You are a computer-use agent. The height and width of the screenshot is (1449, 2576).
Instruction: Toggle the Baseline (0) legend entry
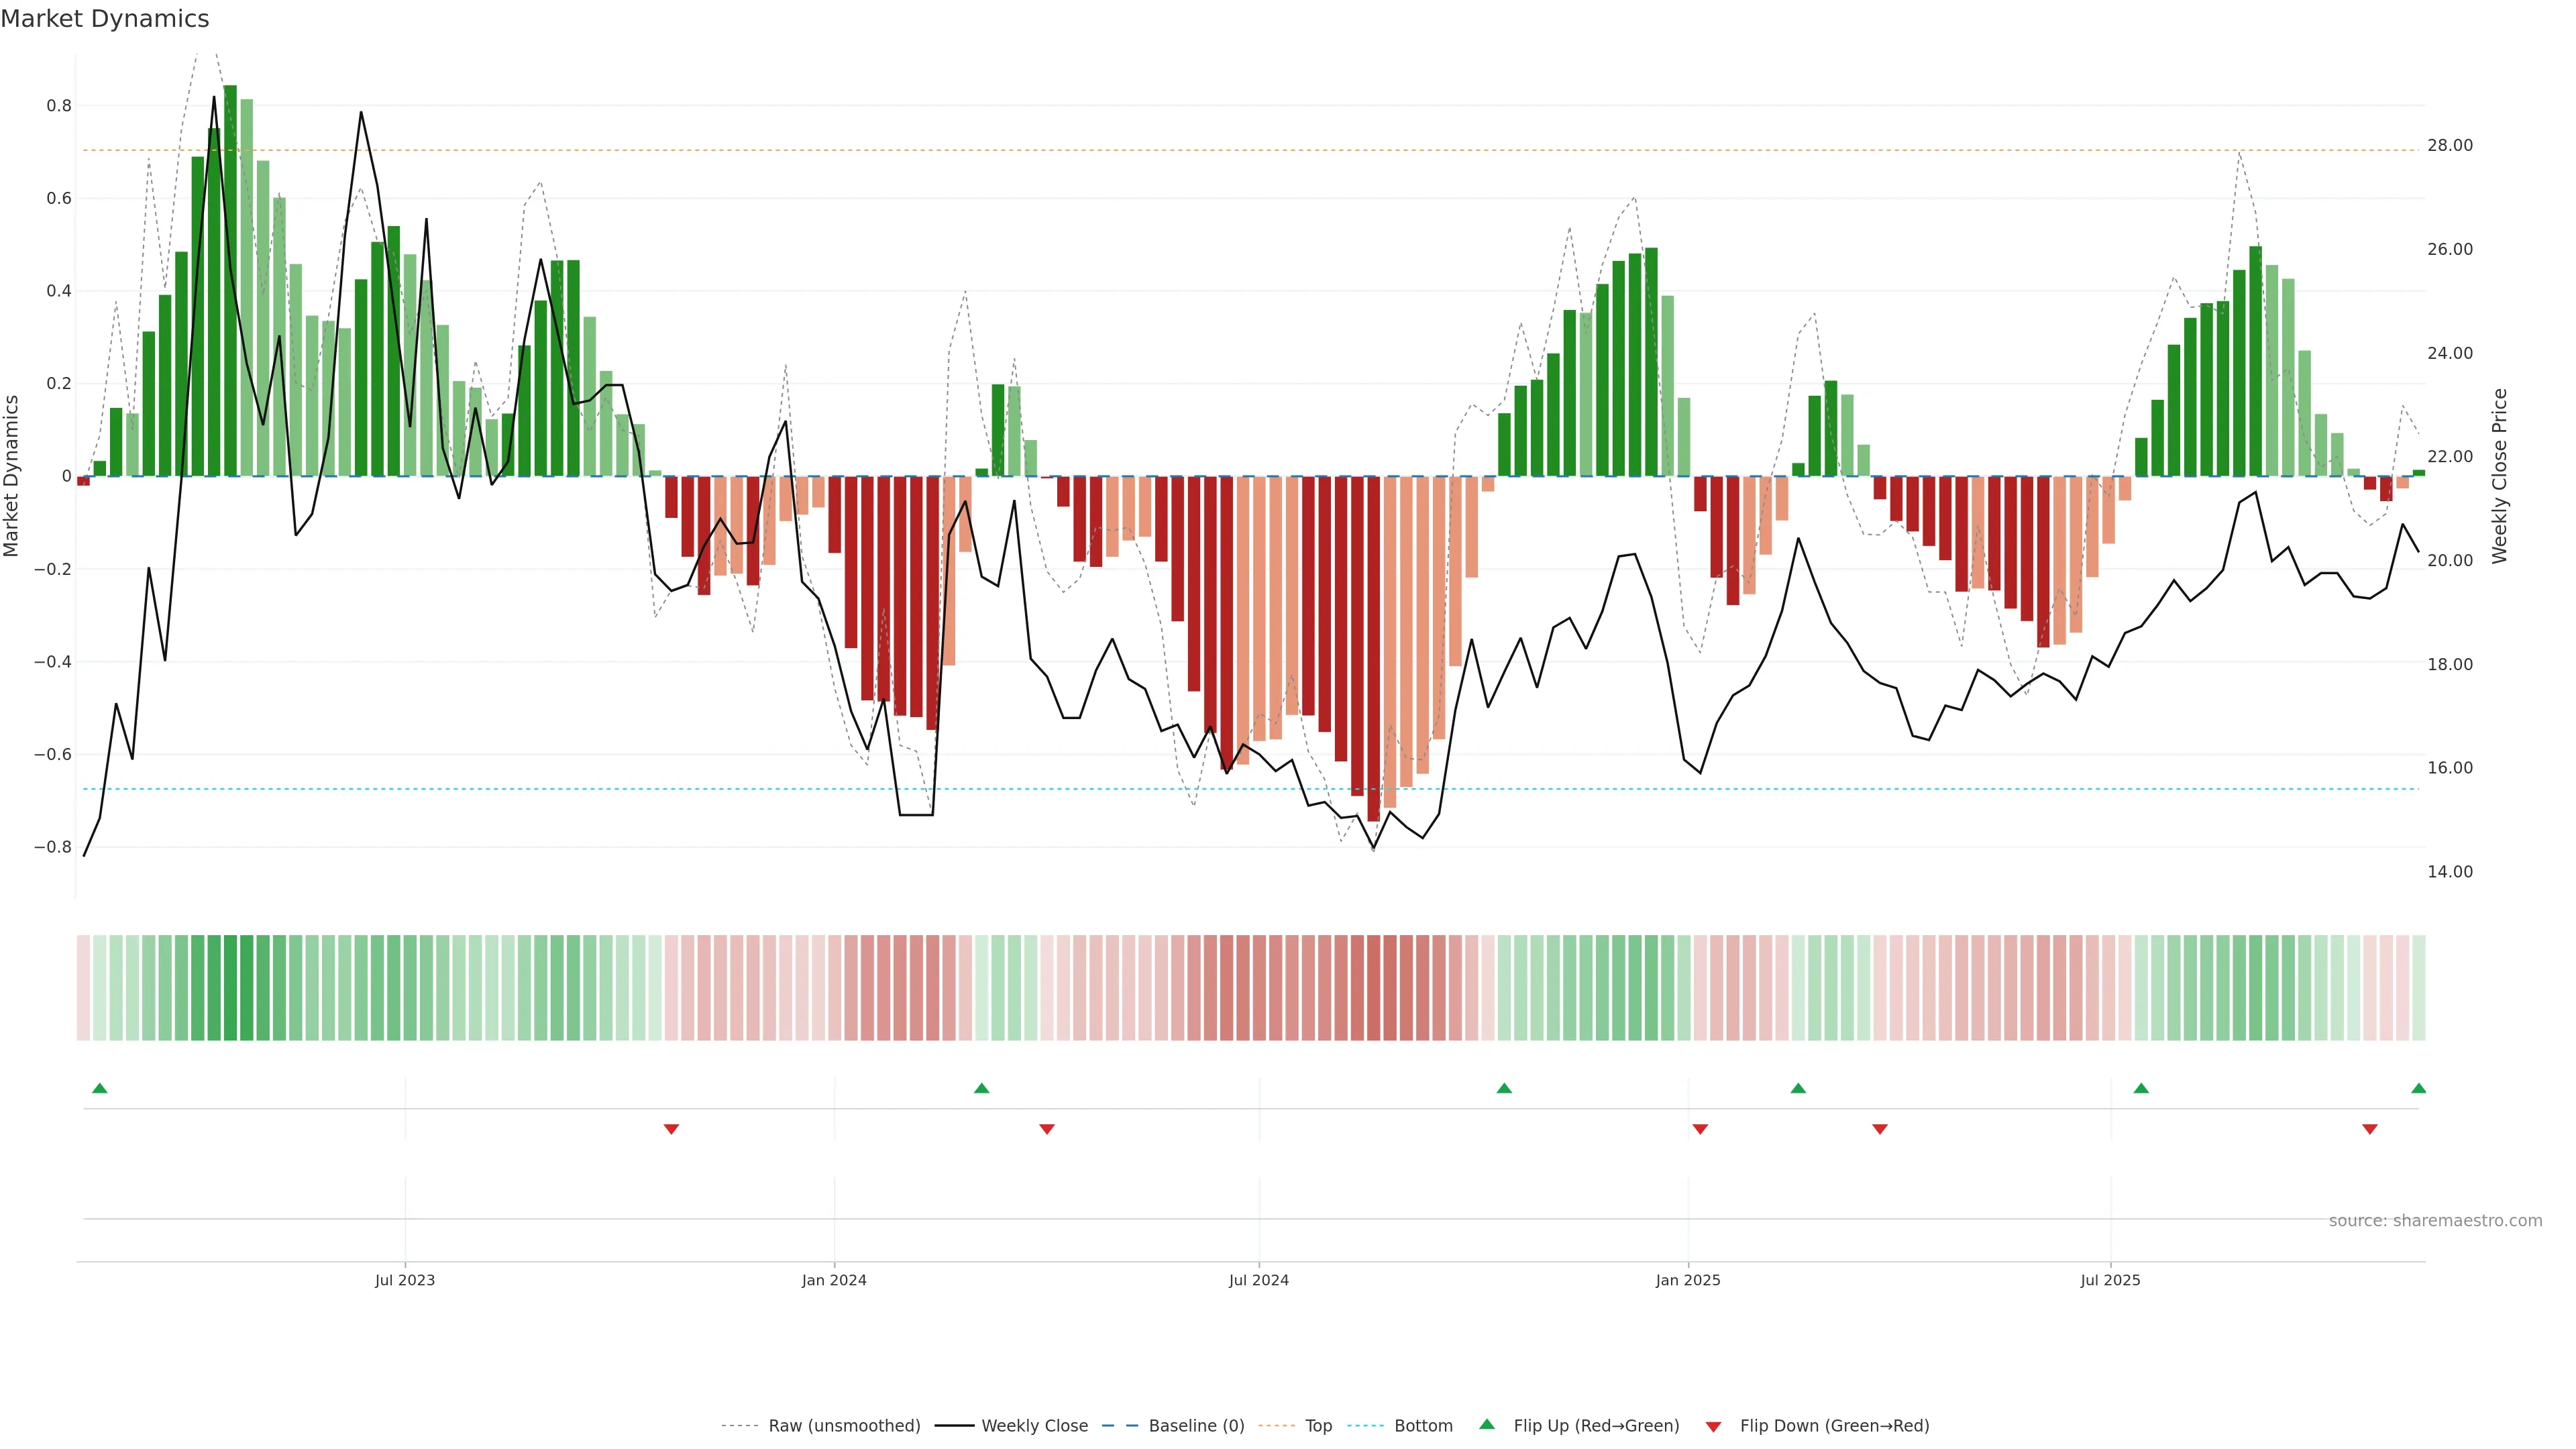(x=1196, y=1426)
